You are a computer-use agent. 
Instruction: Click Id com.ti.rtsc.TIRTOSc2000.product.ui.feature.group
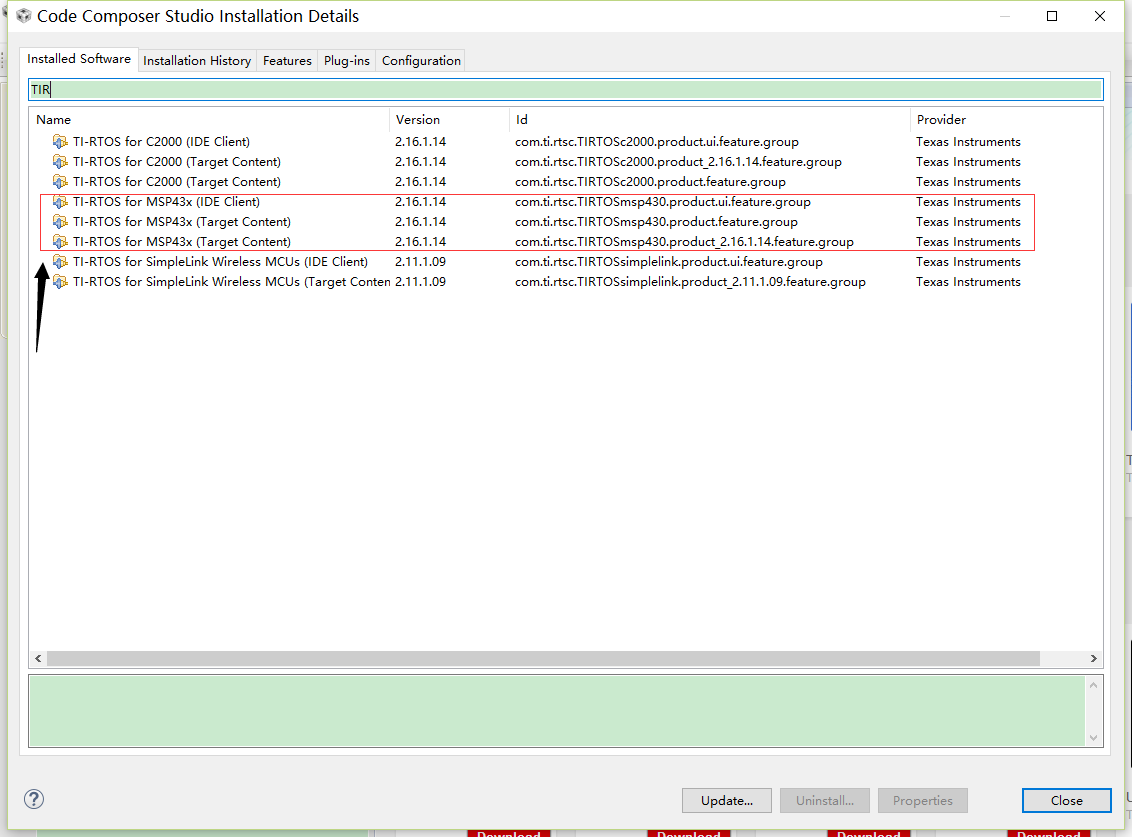(656, 142)
